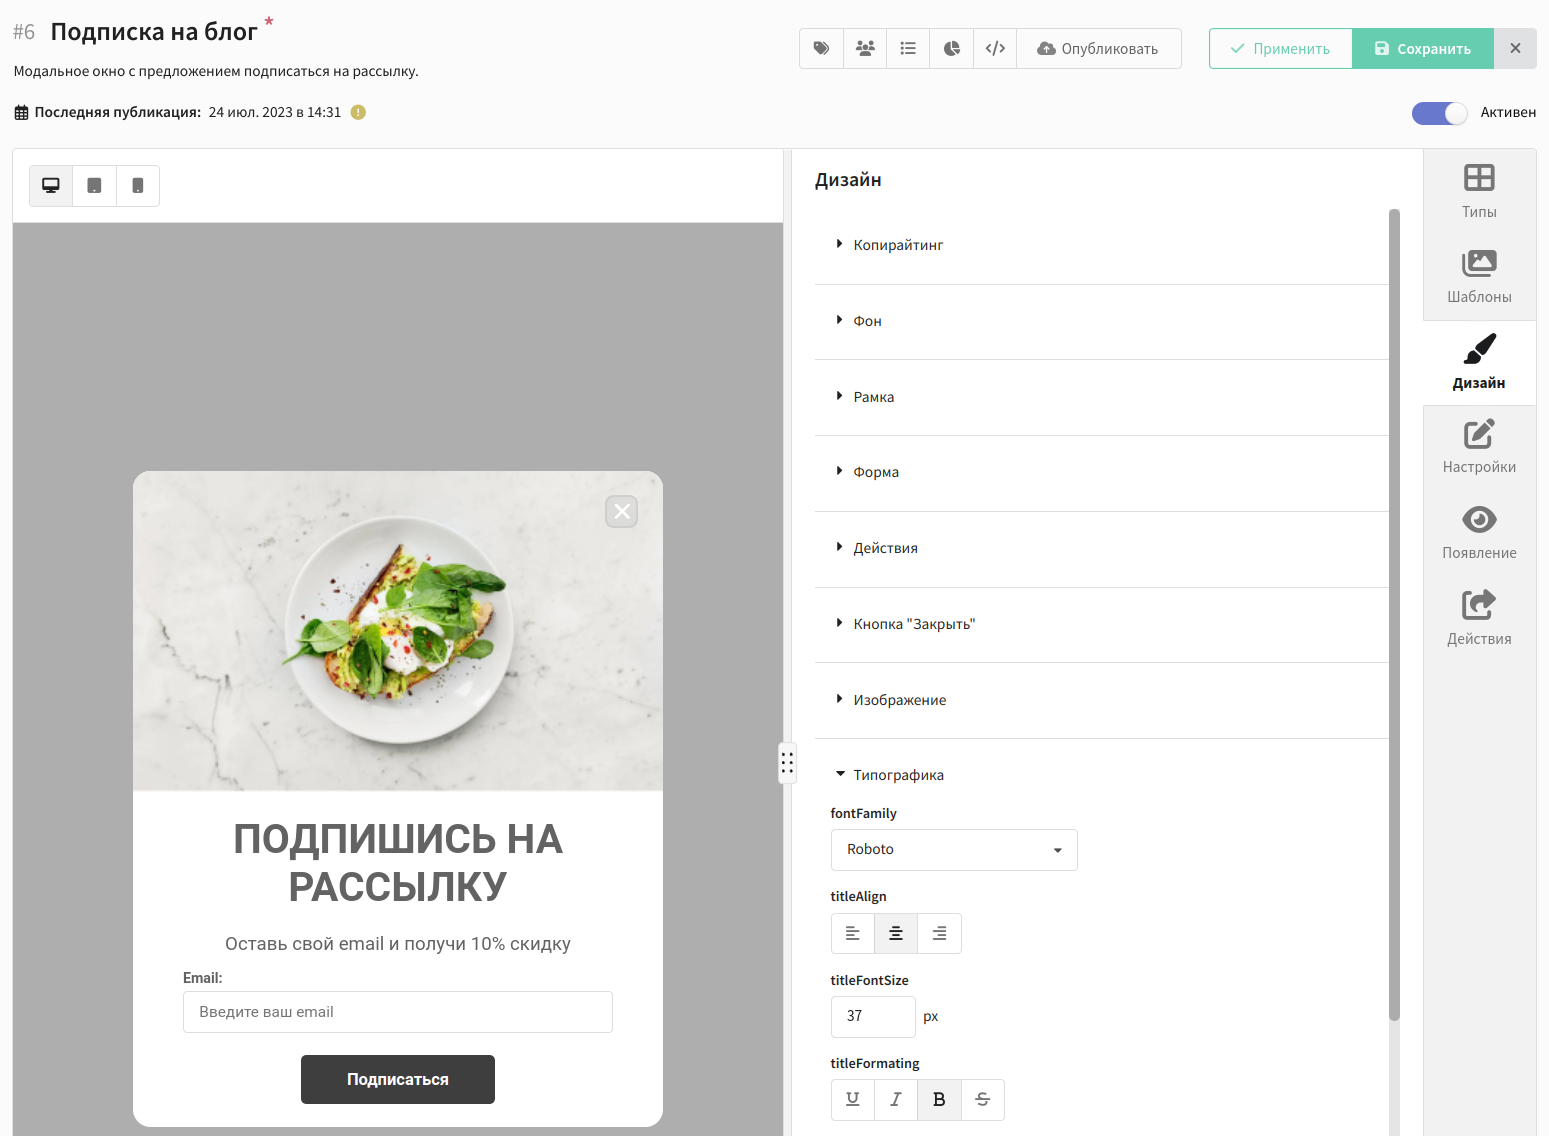This screenshot has height=1136, width=1549.
Task: Click the titleFontSize input field
Action: tap(873, 1016)
